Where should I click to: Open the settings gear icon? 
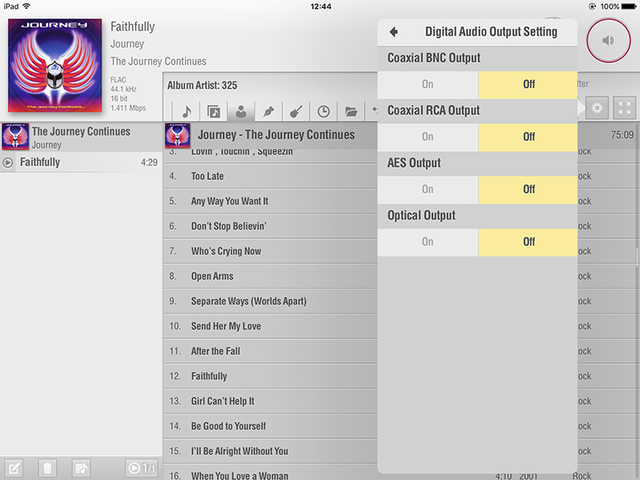598,109
